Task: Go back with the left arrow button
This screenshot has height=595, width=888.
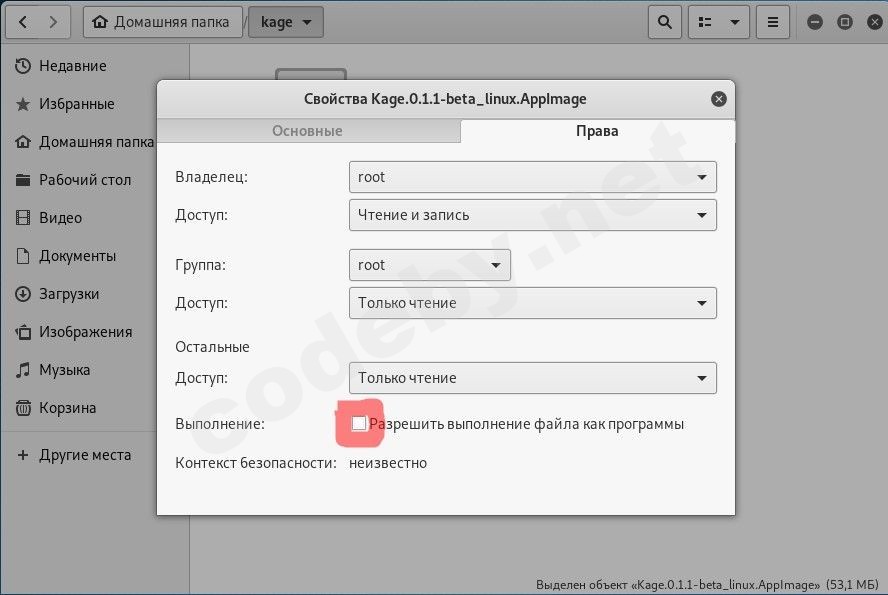Action: coord(23,22)
